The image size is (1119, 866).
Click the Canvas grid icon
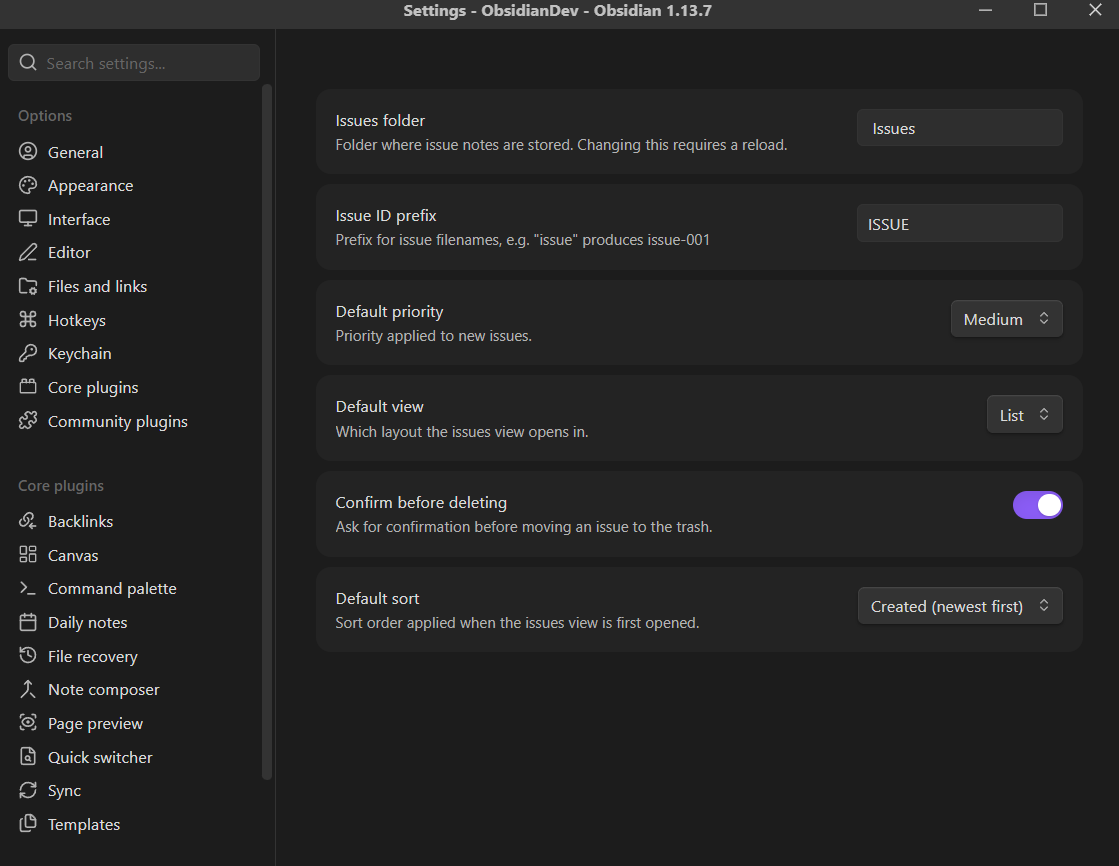tap(28, 555)
